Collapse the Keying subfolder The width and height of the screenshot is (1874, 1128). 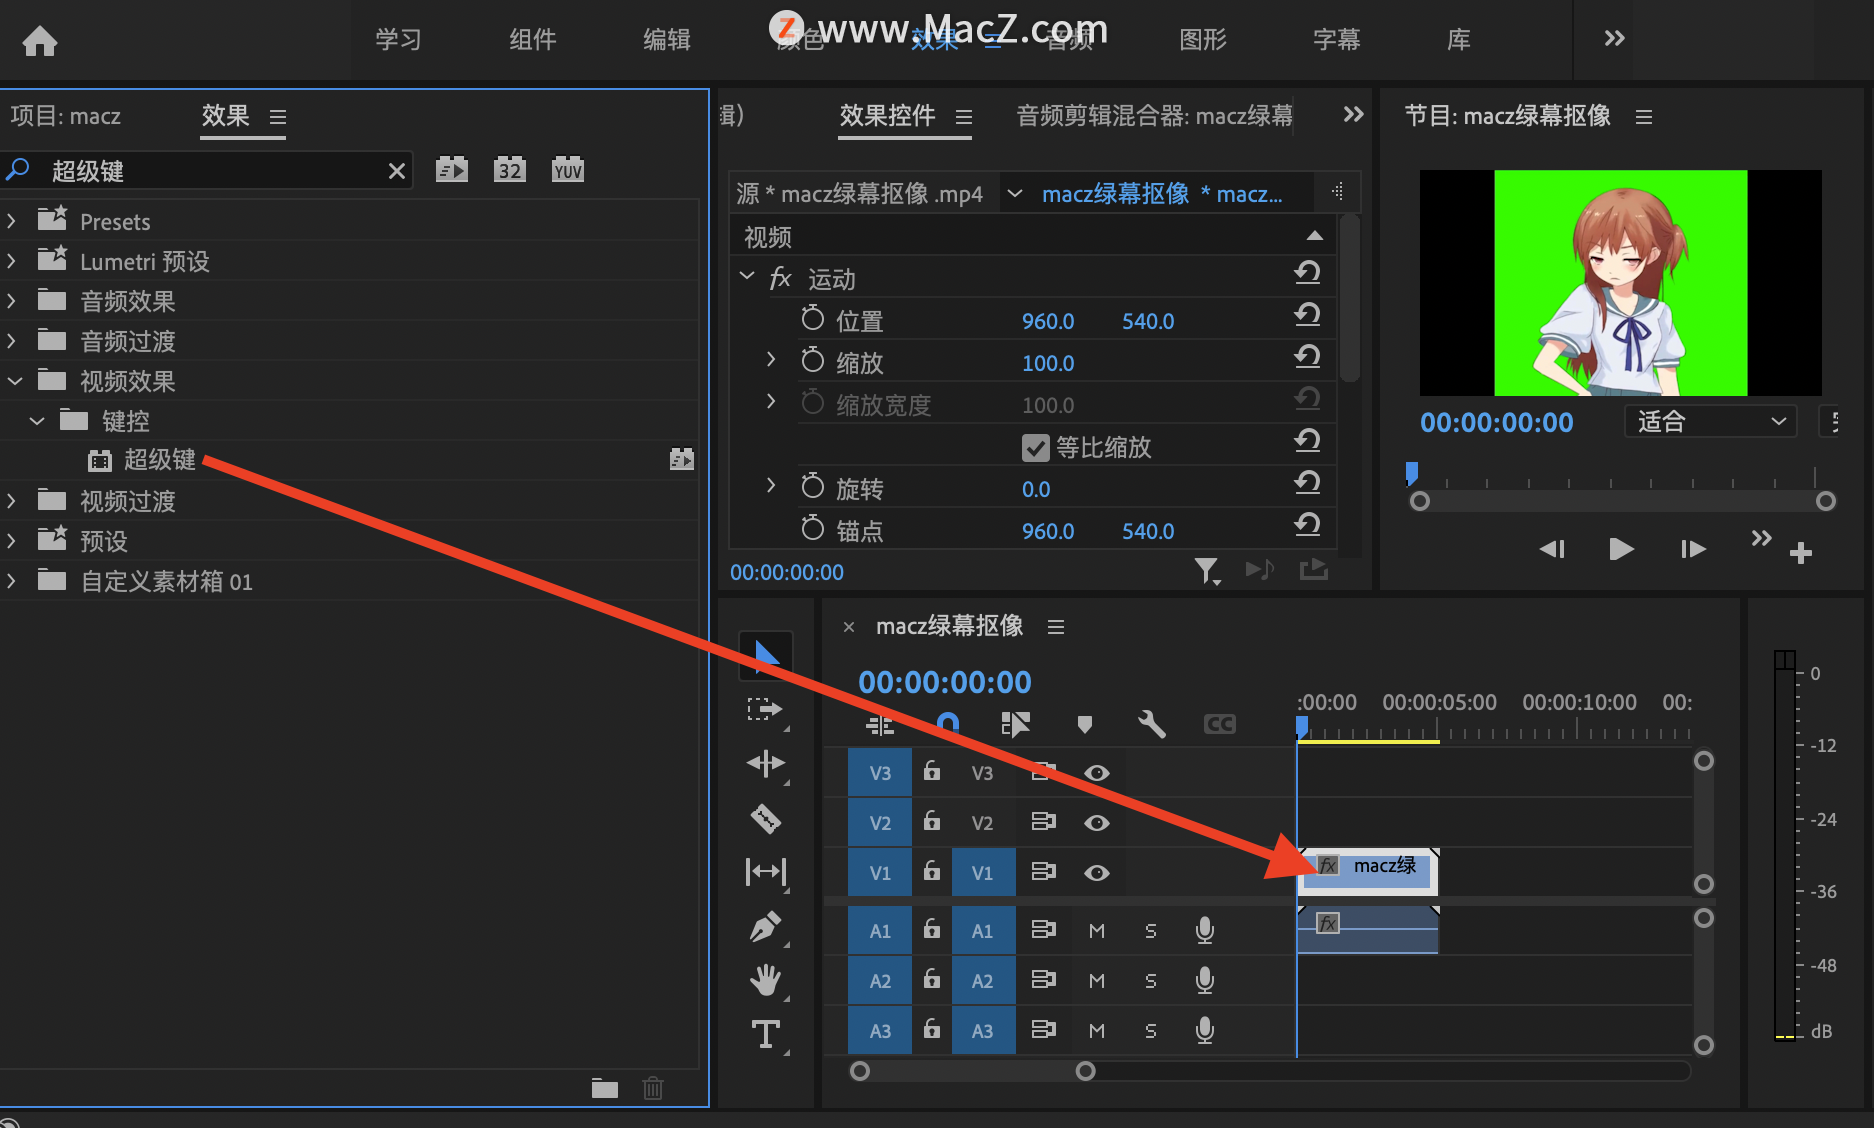pyautogui.click(x=37, y=421)
